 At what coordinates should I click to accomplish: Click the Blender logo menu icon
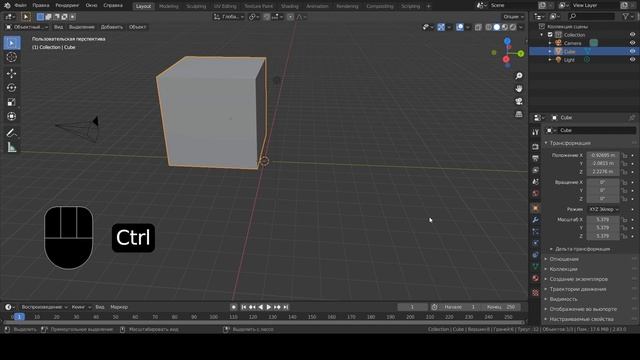point(7,6)
